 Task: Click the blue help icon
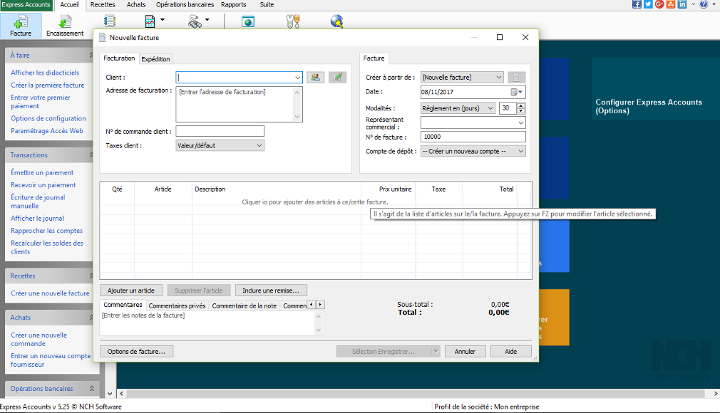point(703,4)
